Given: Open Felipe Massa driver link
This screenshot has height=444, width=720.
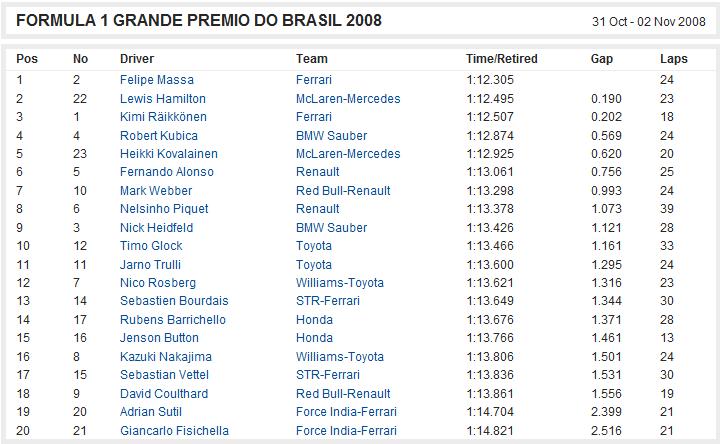Looking at the screenshot, I should coord(157,80).
